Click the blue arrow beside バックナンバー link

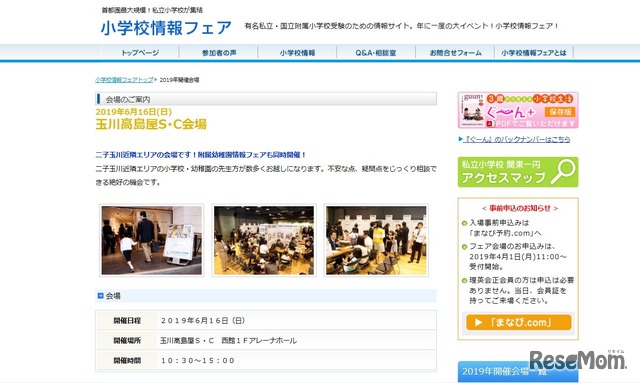click(x=460, y=139)
